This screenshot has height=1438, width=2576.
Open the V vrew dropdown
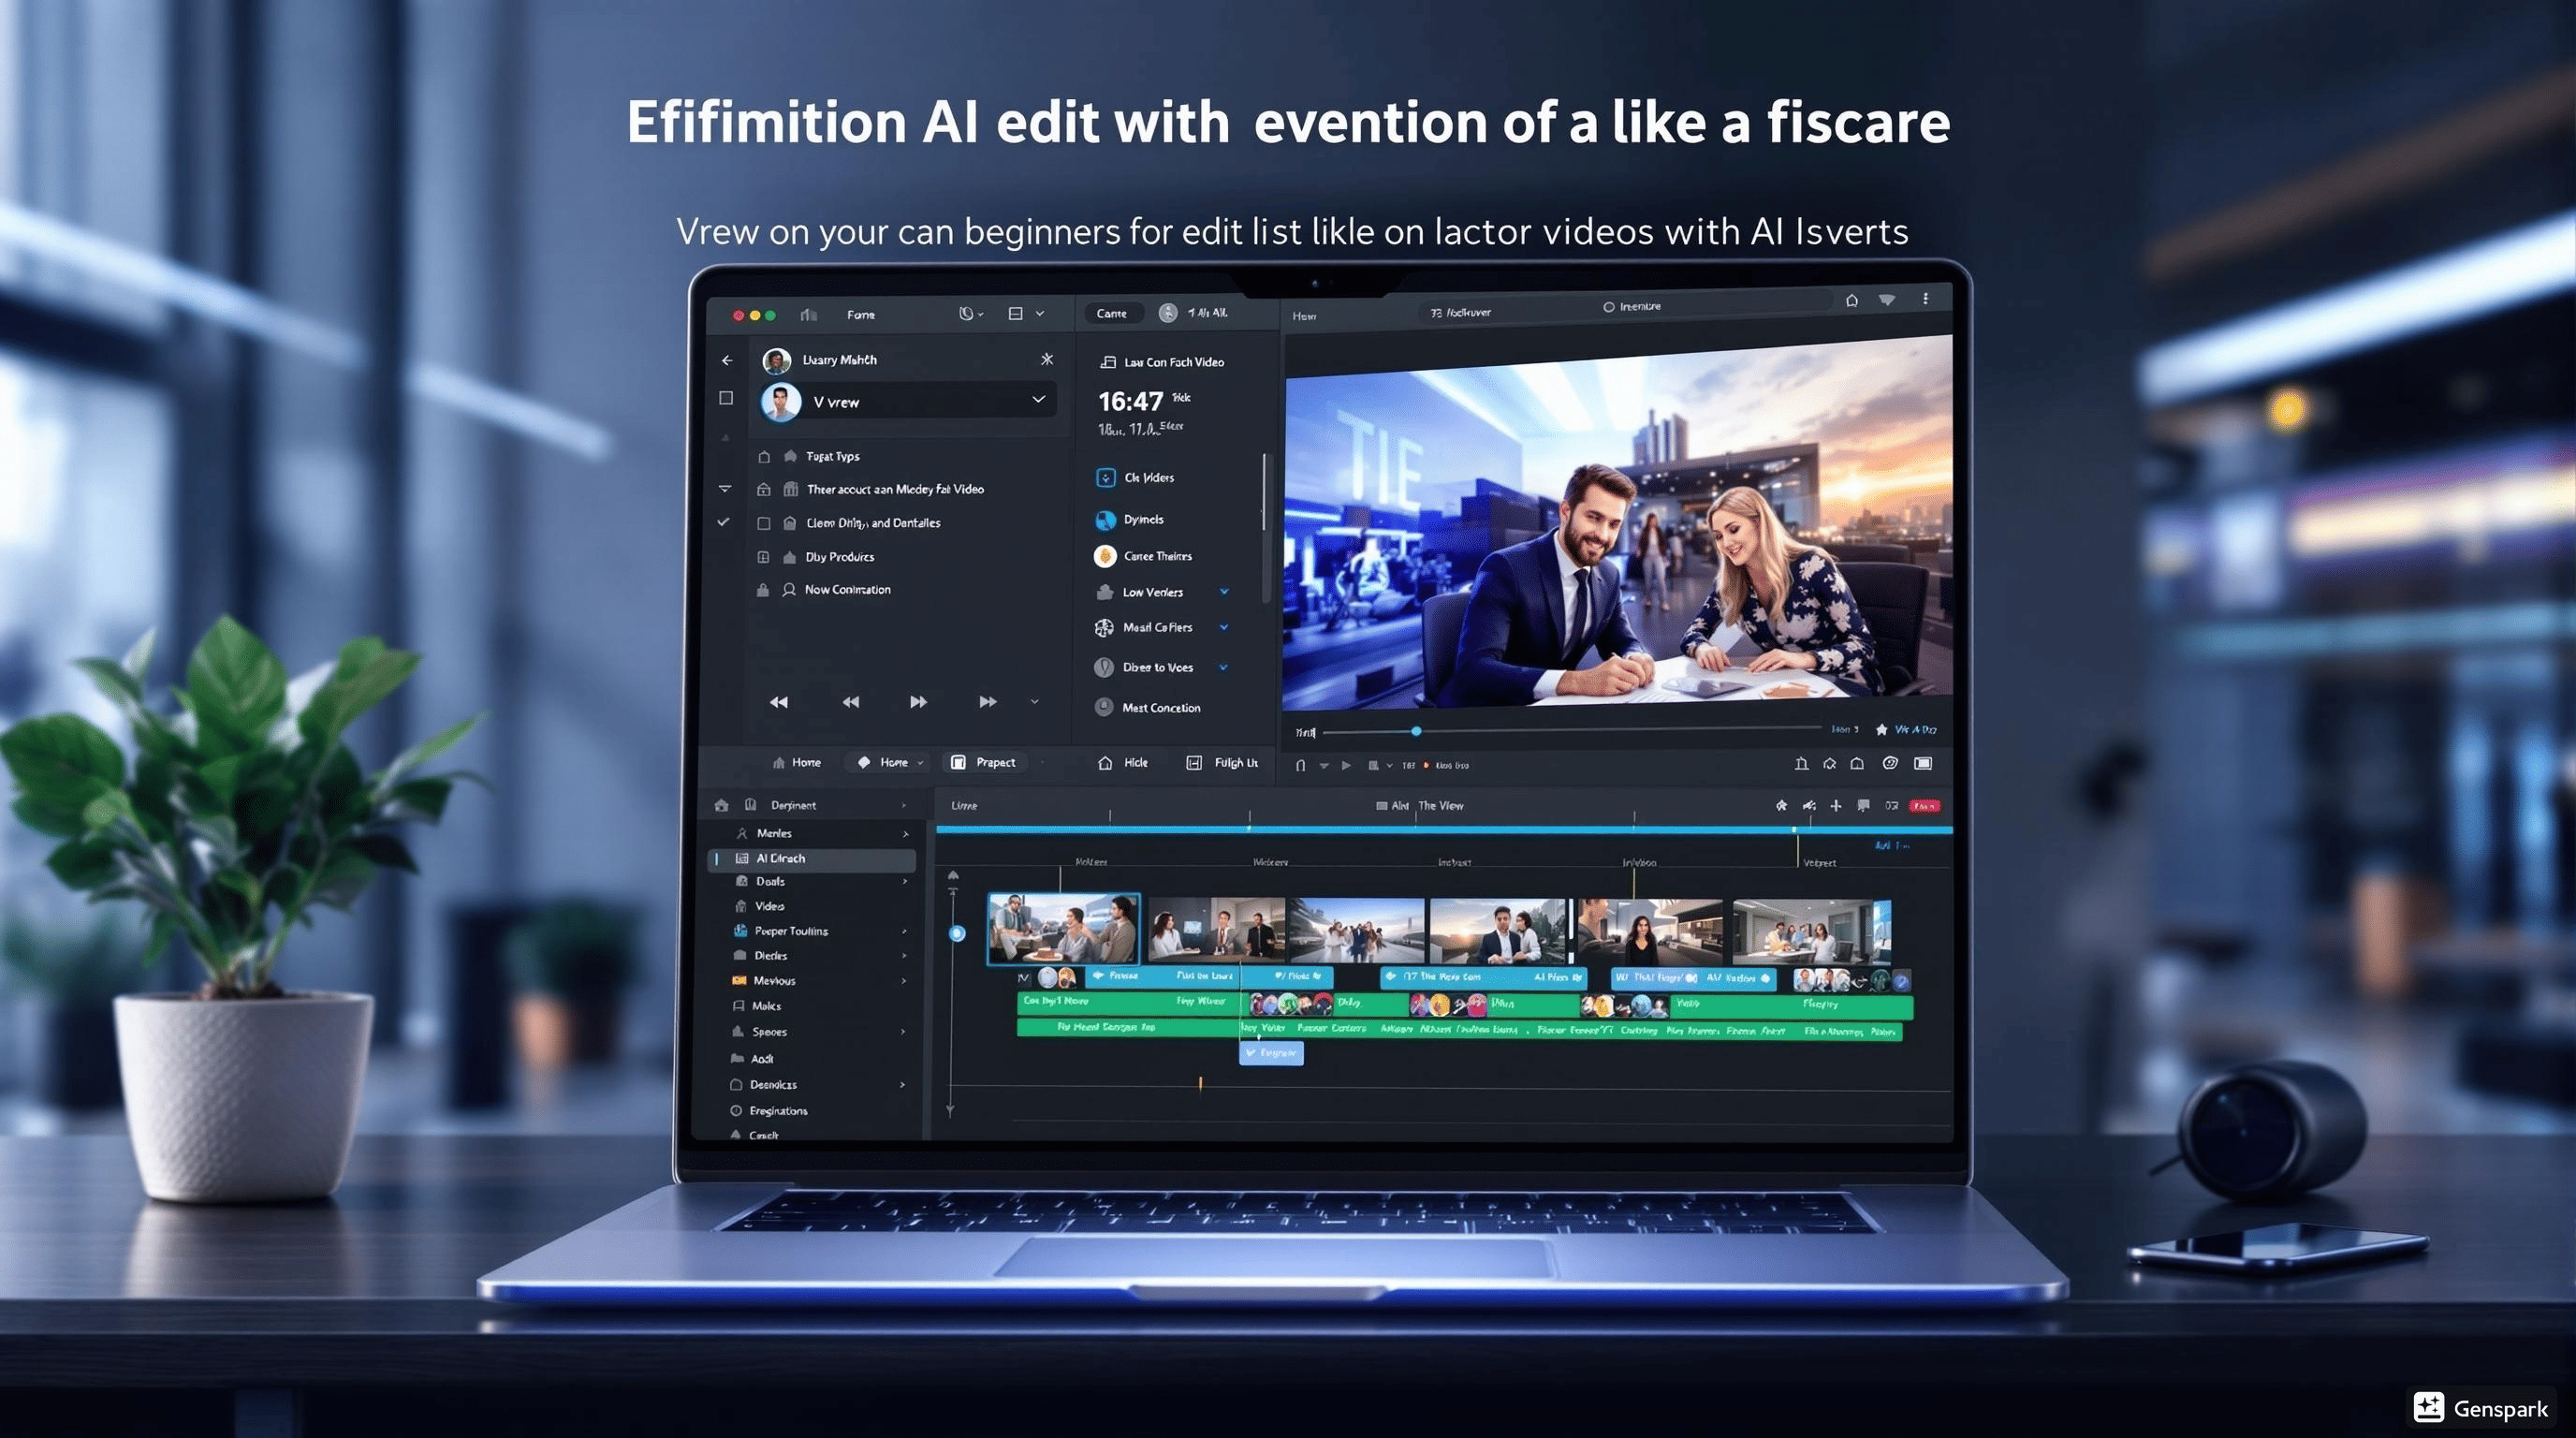click(1038, 400)
